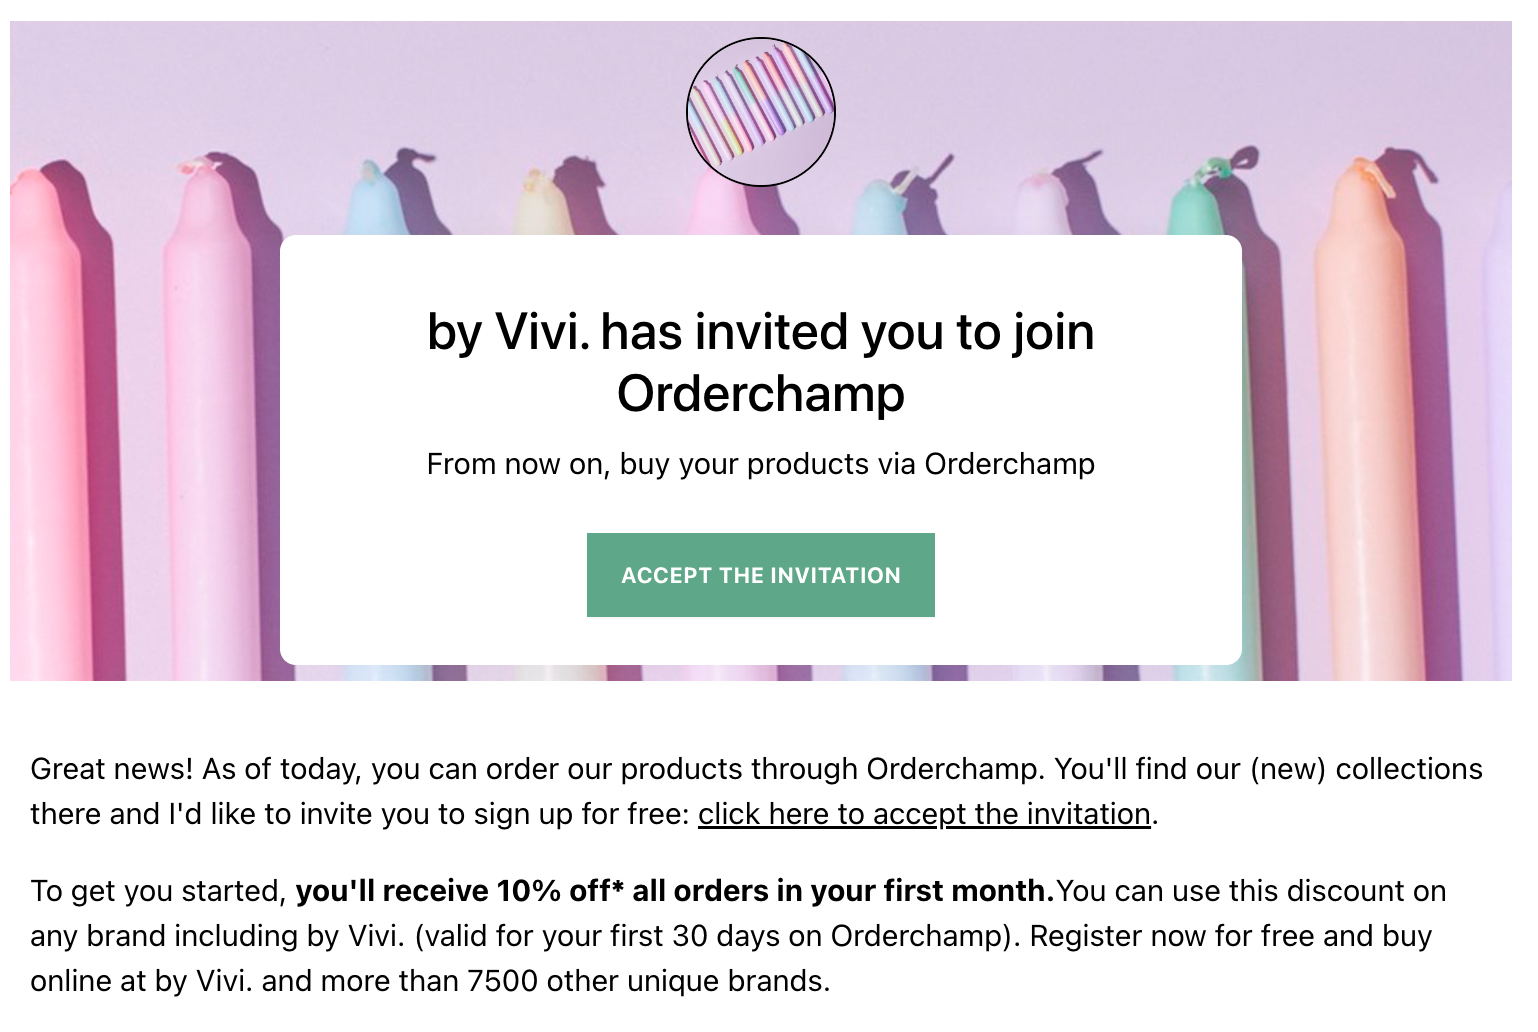Click 'Register now for free and buy' sentence
Screen dimensions: 1538x1032
pos(1231,936)
